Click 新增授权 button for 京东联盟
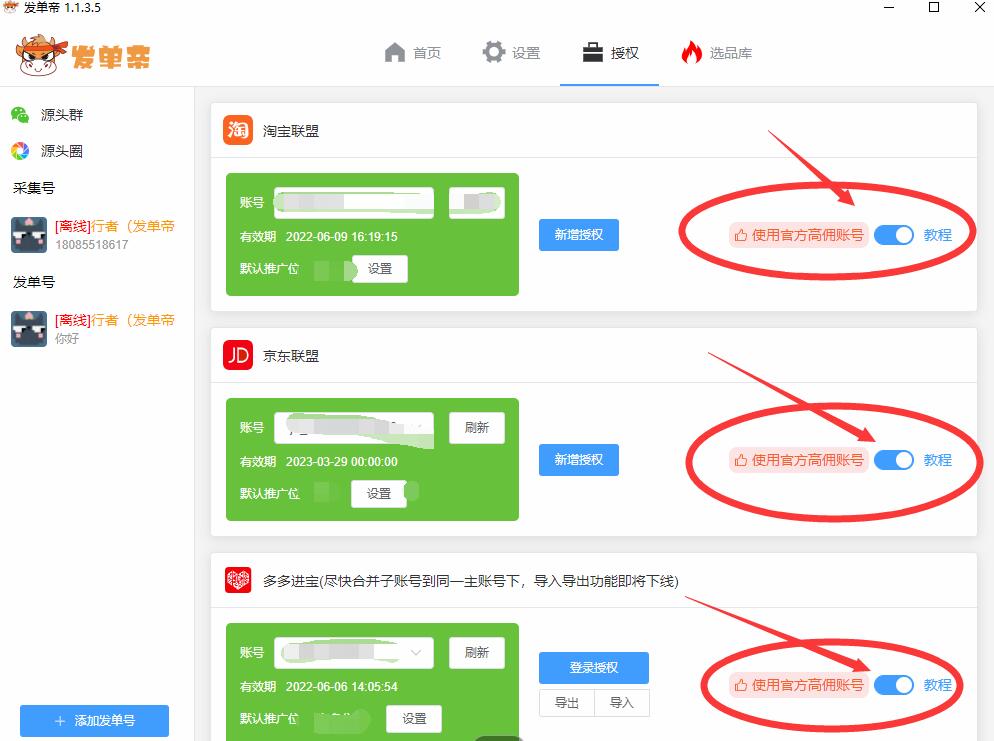 click(x=579, y=460)
